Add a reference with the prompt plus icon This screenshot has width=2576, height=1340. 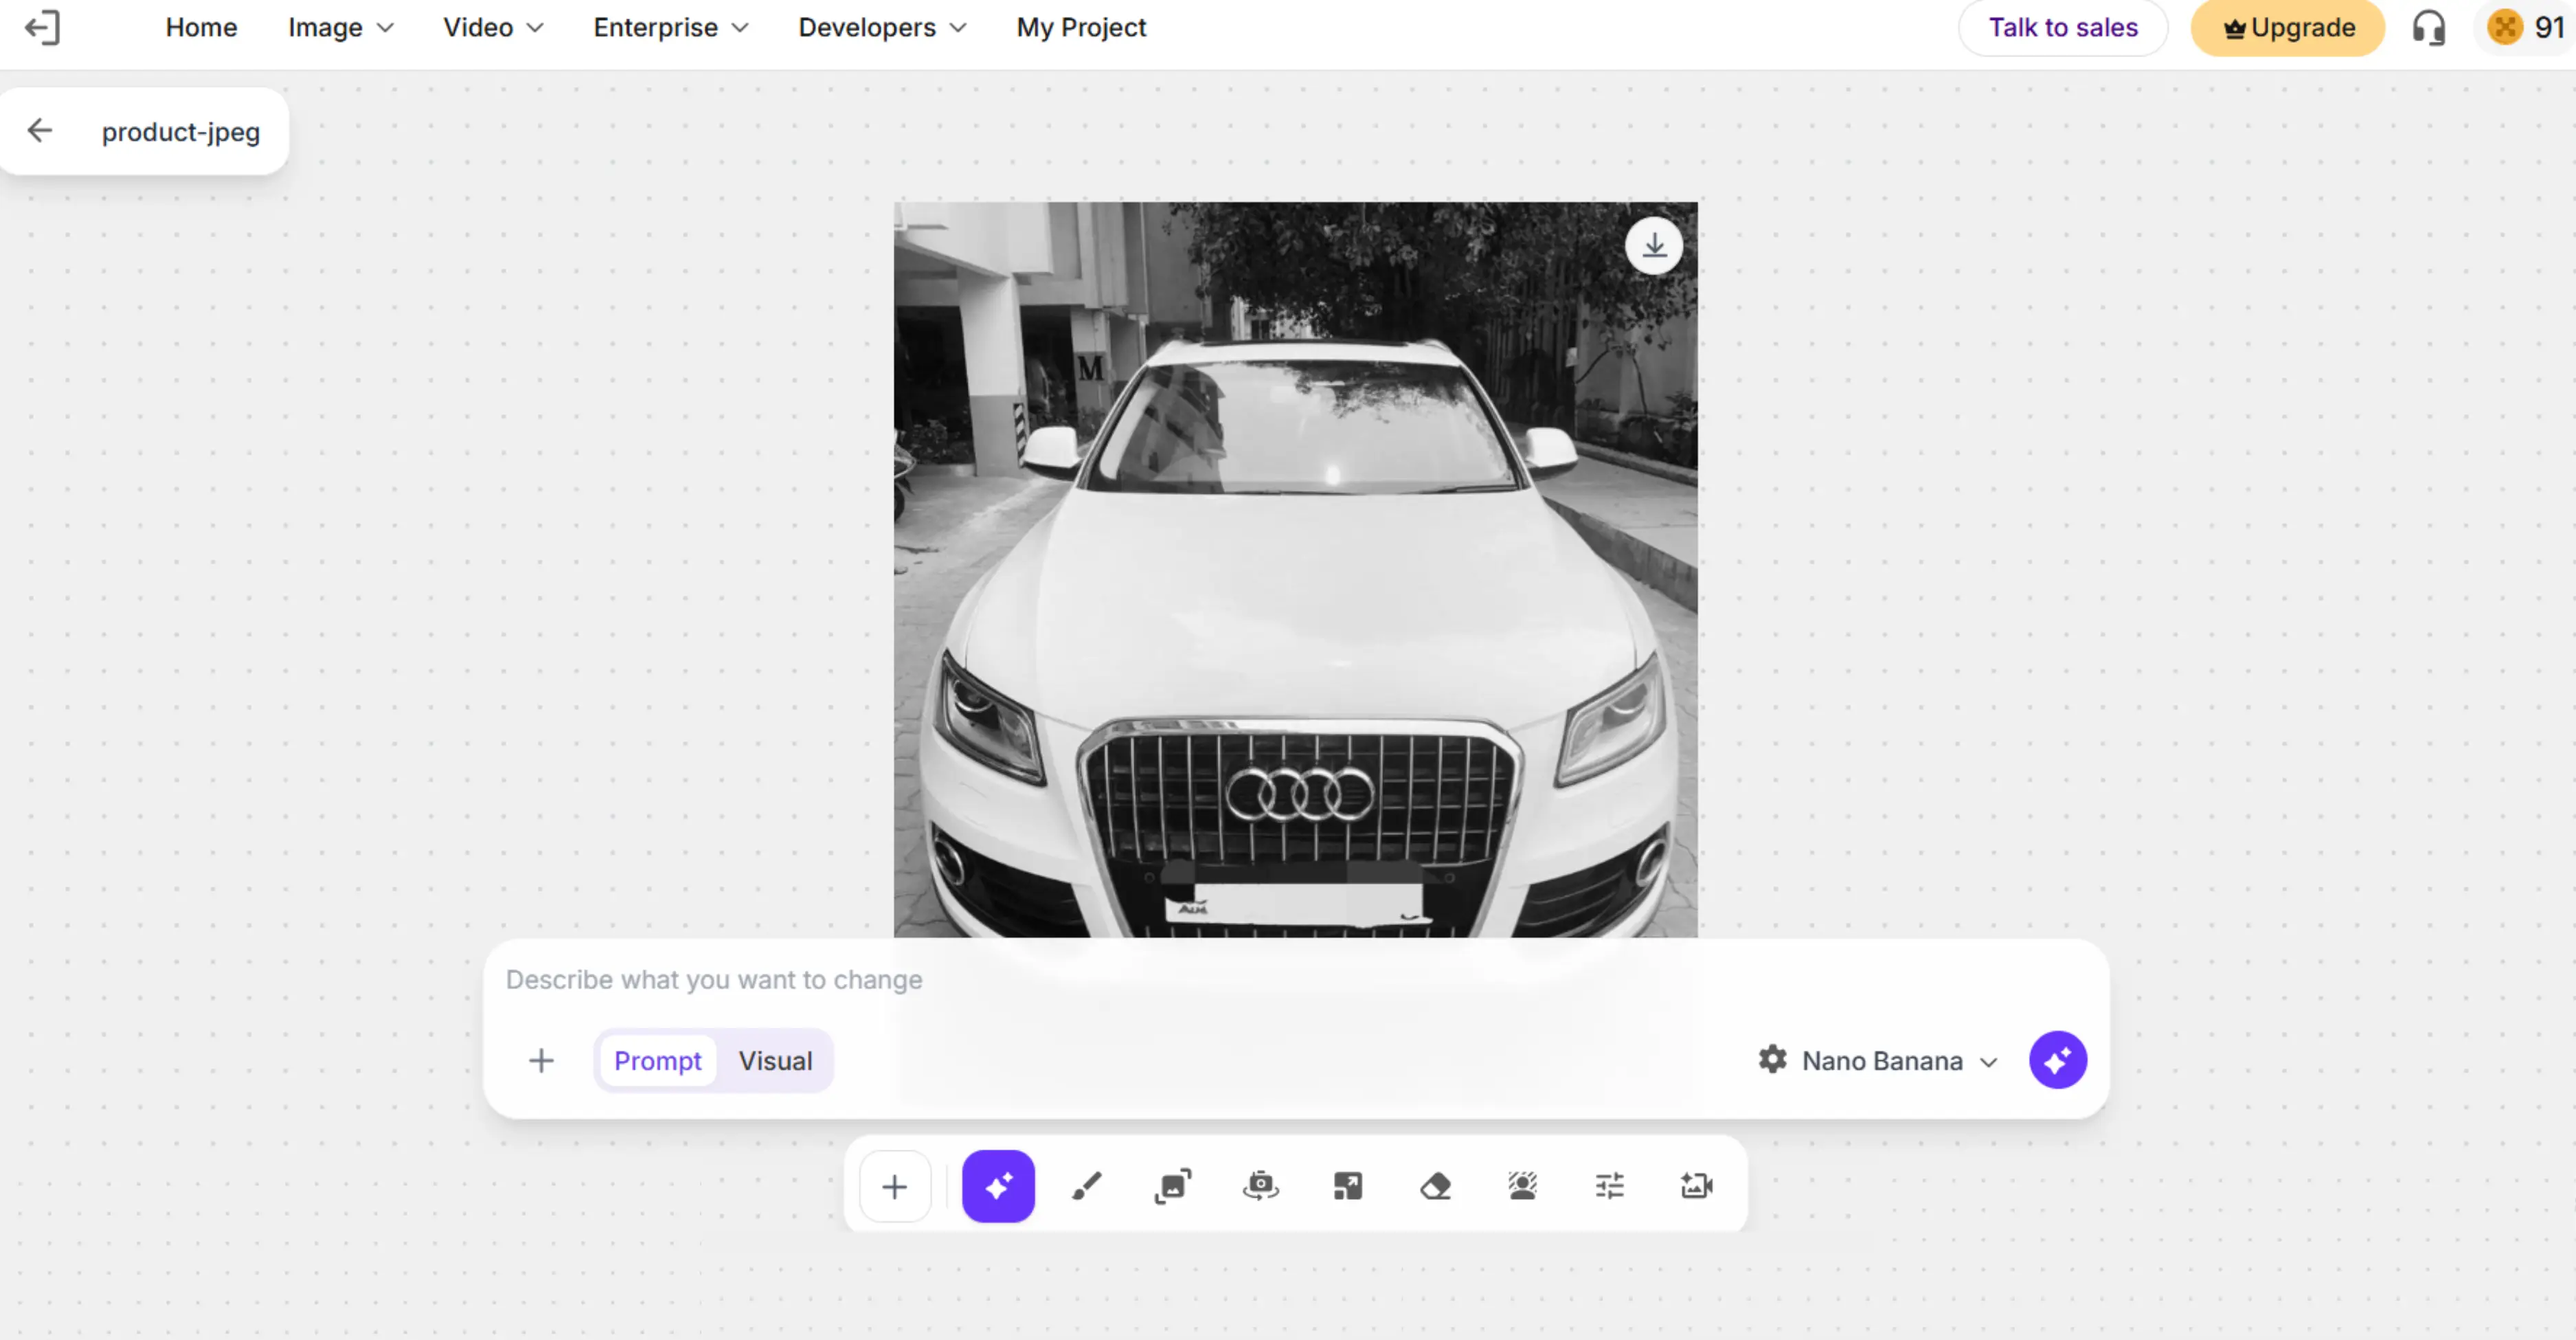coord(541,1060)
